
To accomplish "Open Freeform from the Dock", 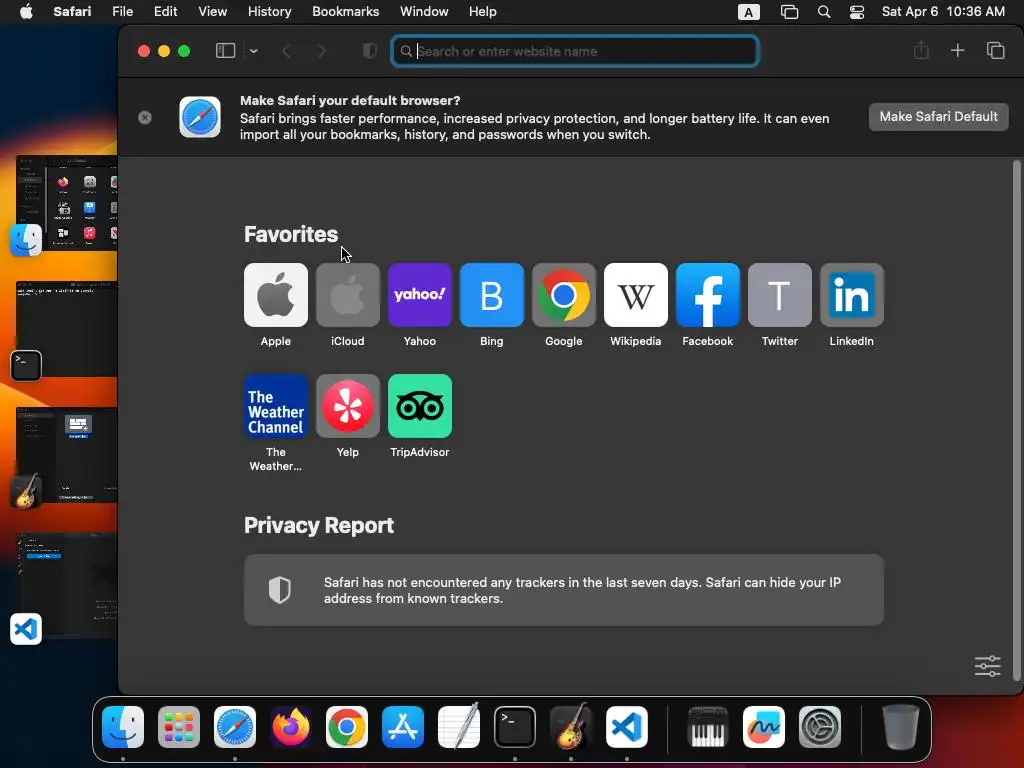I will 763,727.
